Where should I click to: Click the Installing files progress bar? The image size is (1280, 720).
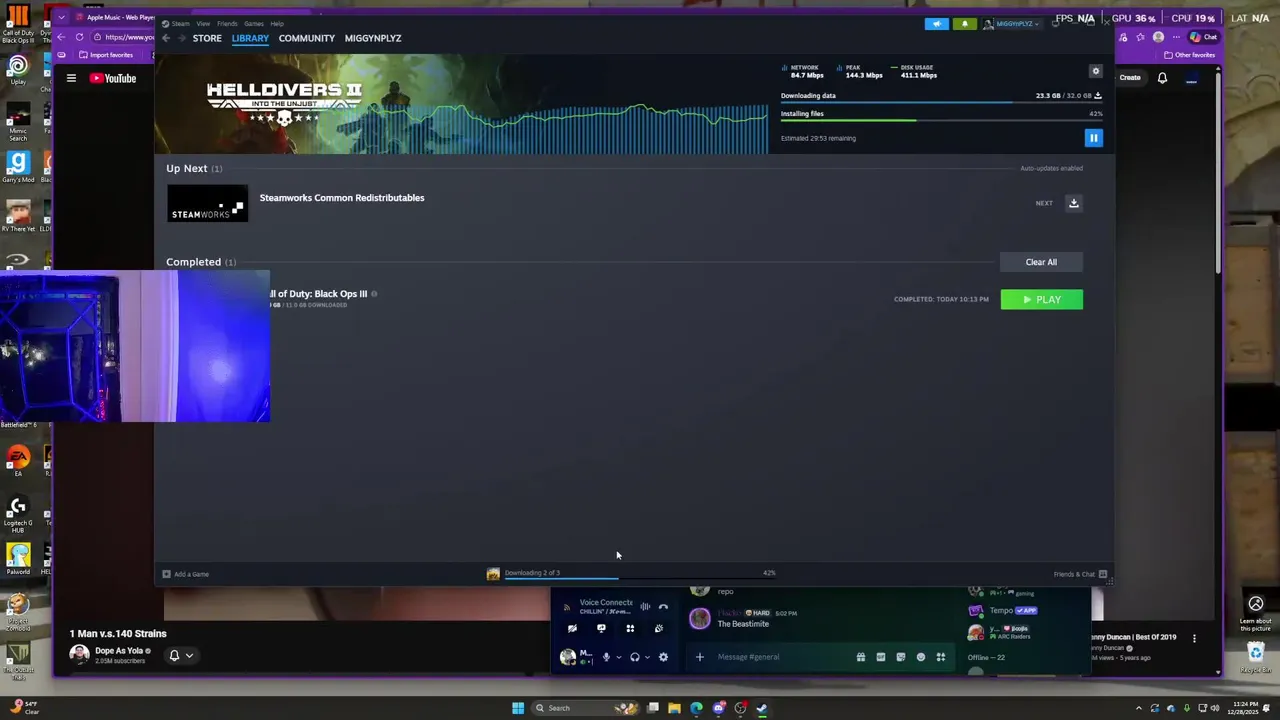[x=941, y=120]
